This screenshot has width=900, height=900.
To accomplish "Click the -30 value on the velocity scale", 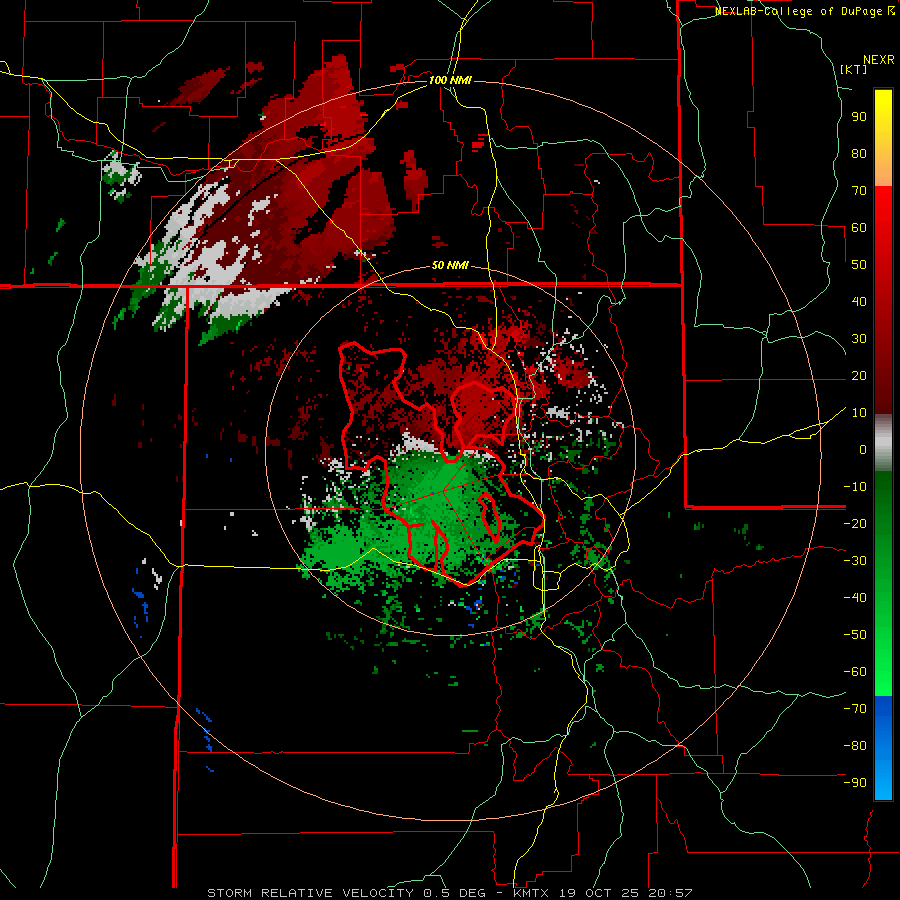I will (x=855, y=561).
